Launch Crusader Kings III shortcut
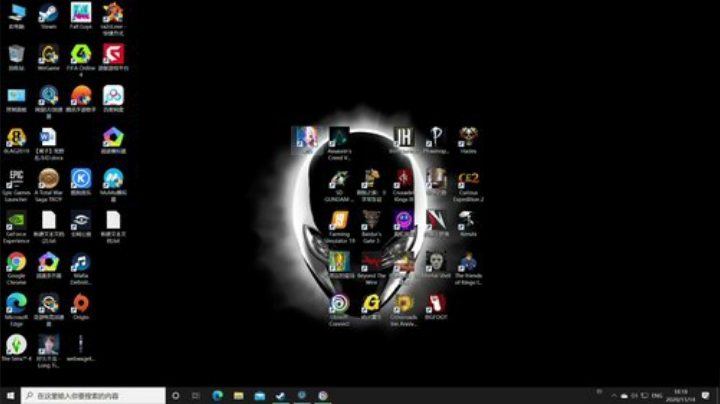720x404 pixels. pyautogui.click(x=404, y=185)
